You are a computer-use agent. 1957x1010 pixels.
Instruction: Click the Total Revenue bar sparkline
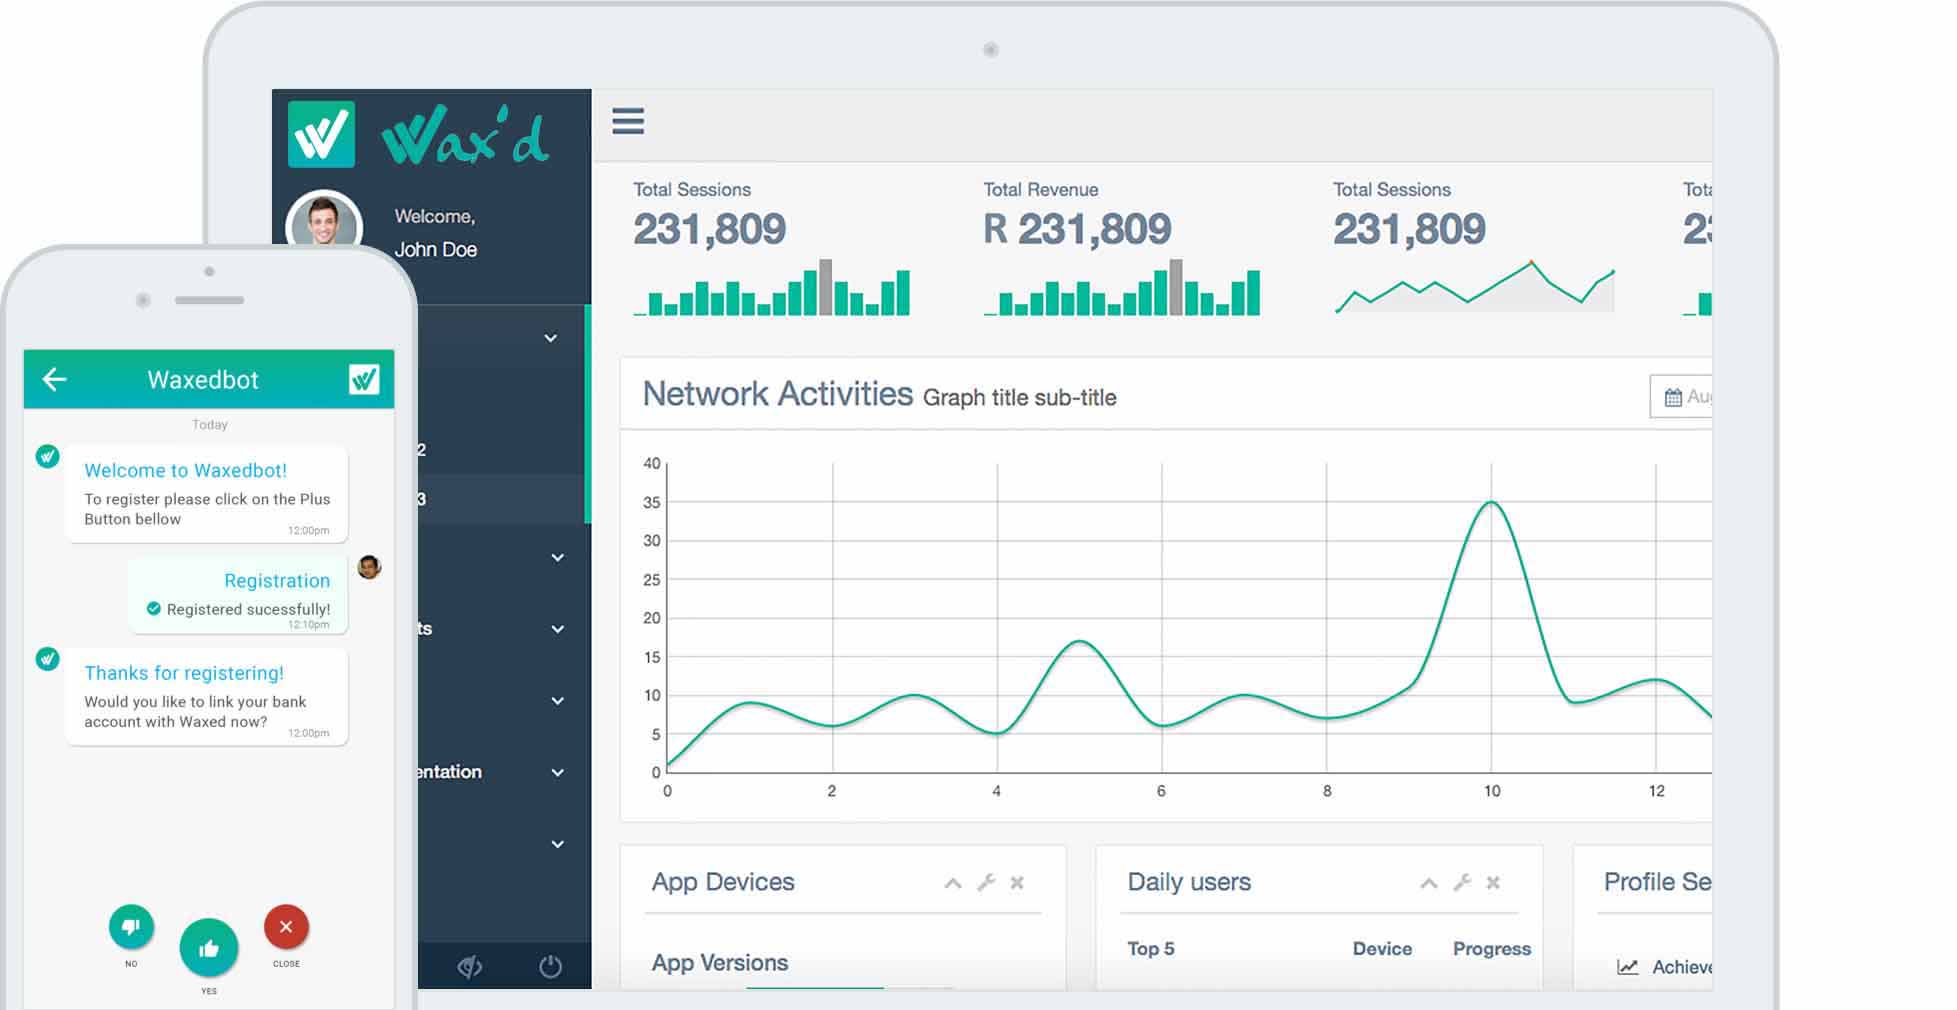(1122, 289)
